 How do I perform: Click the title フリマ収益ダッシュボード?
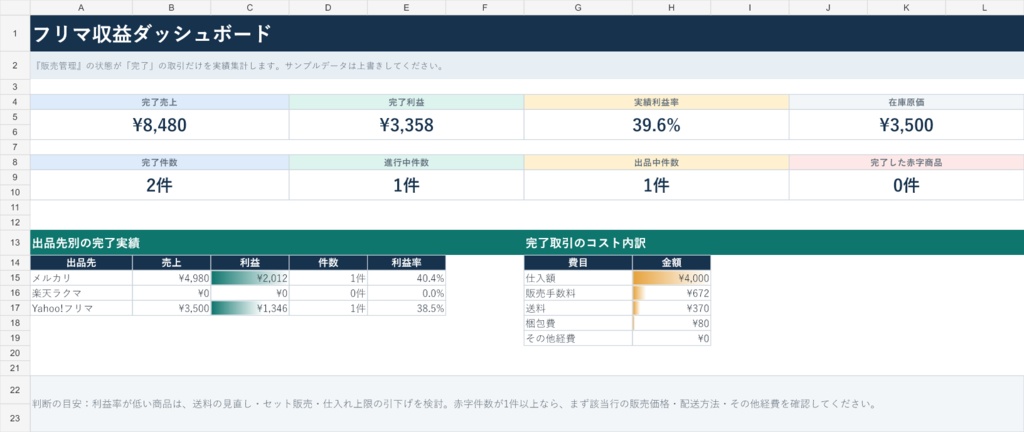(152, 33)
